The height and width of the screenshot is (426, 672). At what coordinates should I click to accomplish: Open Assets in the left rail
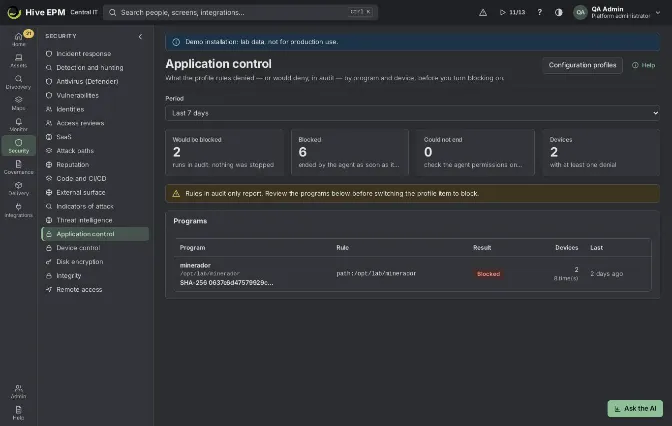click(18, 60)
